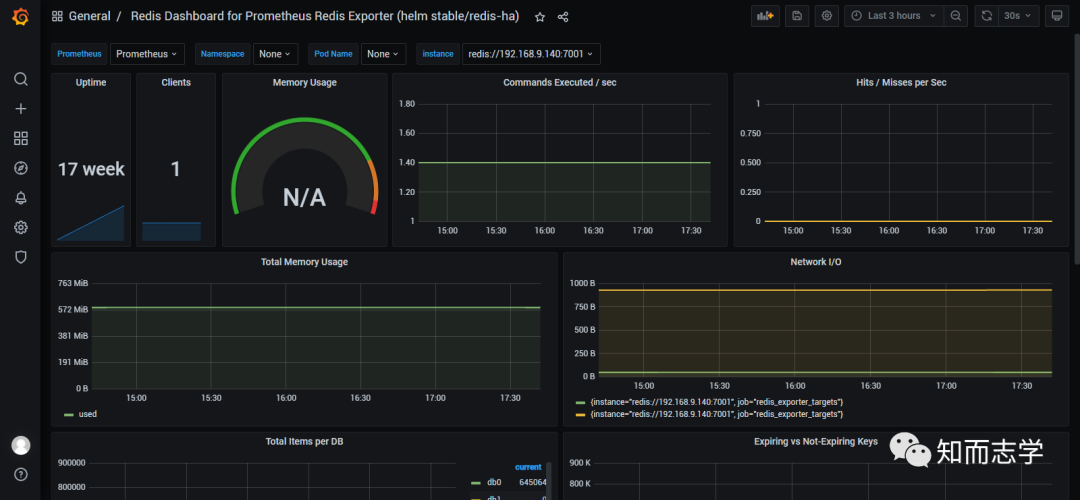Open the 30s refresh interval dropdown
This screenshot has height=500, width=1080.
[1017, 16]
